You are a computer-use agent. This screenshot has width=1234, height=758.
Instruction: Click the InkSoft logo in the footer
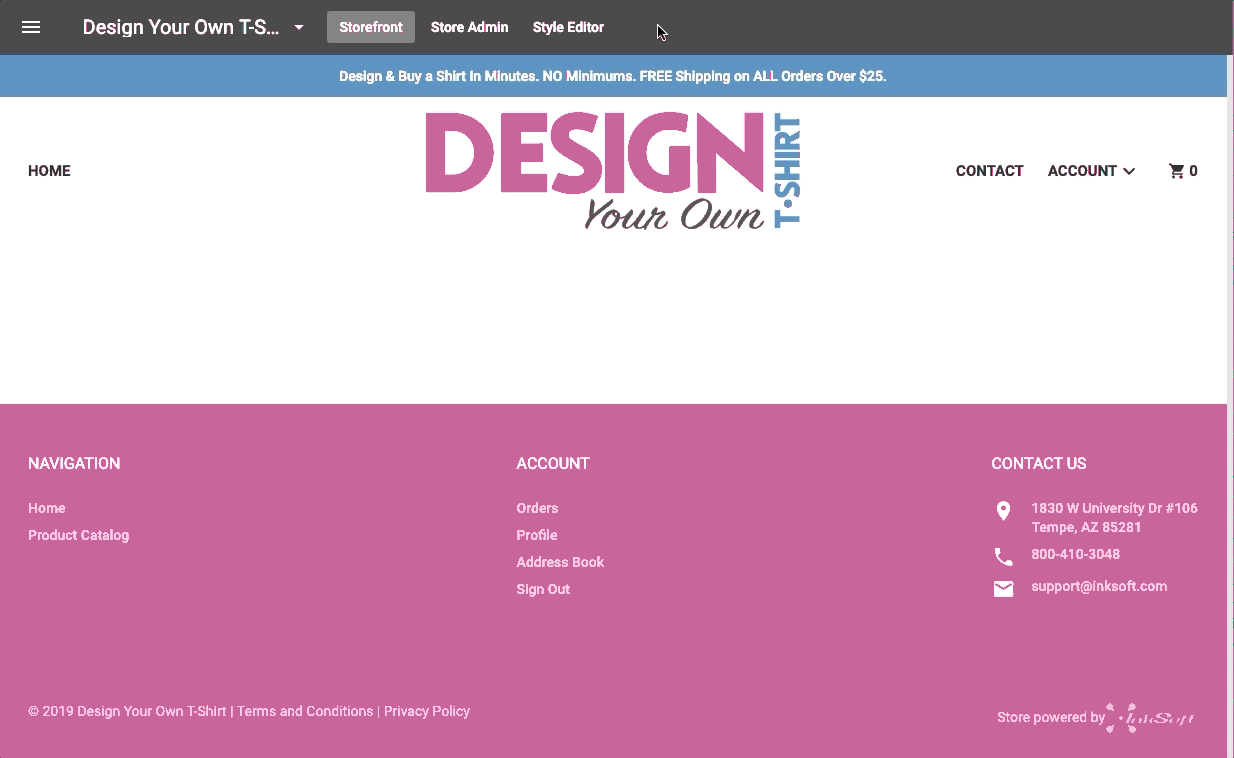(1150, 717)
